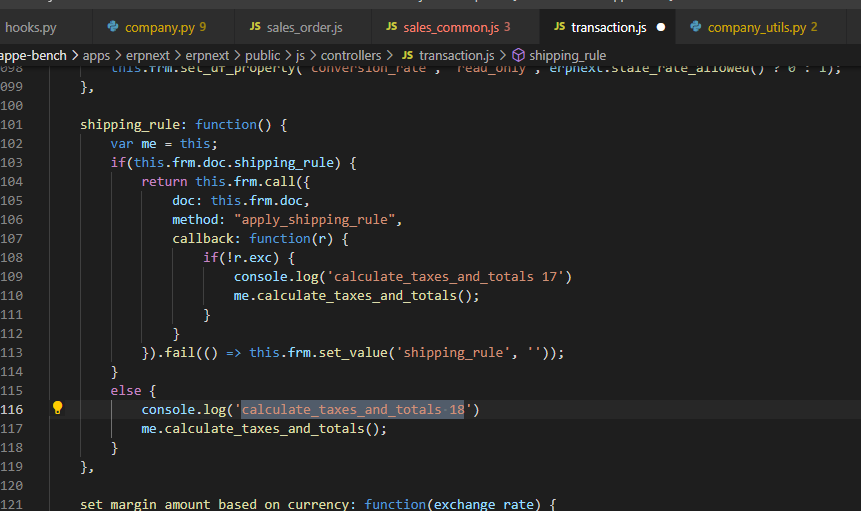Open 'appe-bench' breadcrumb segment
Image resolution: width=861 pixels, height=511 pixels.
pyautogui.click(x=33, y=55)
